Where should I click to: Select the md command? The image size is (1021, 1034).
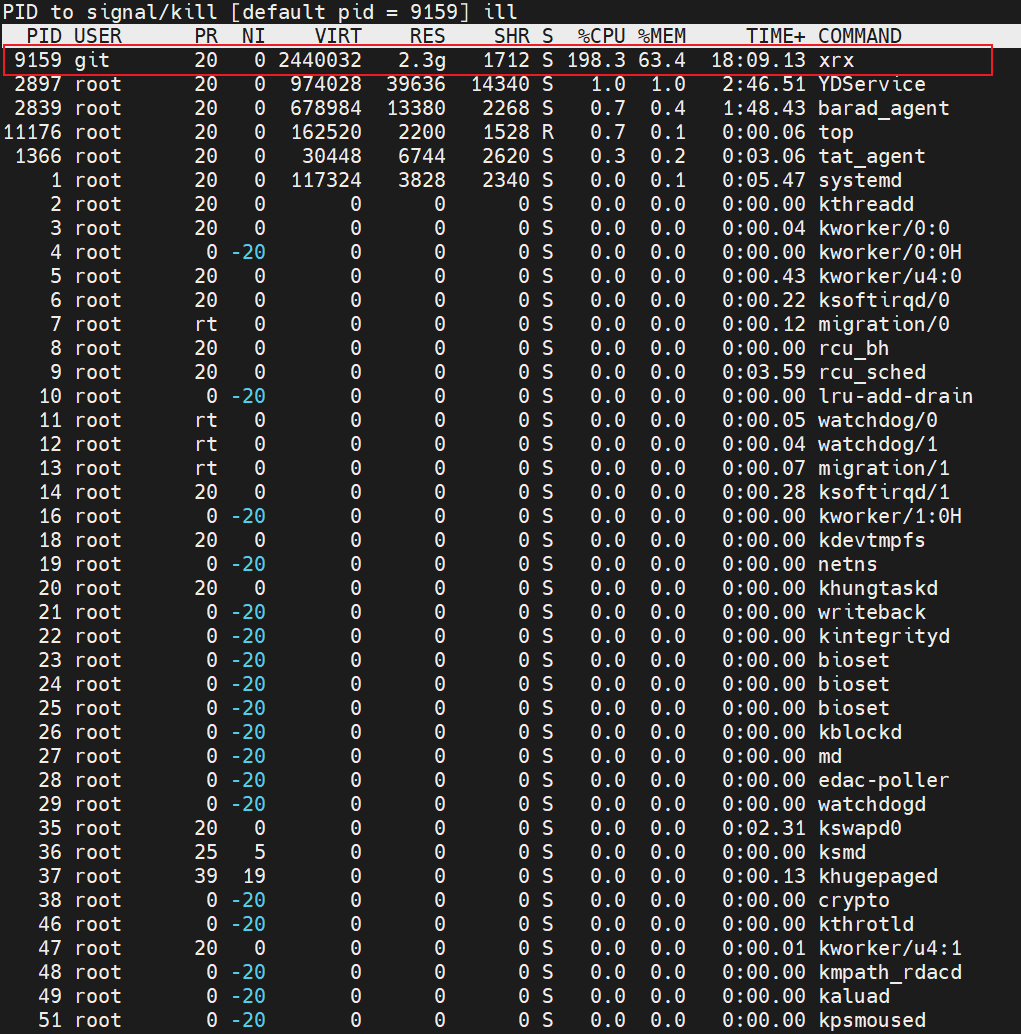pos(830,756)
